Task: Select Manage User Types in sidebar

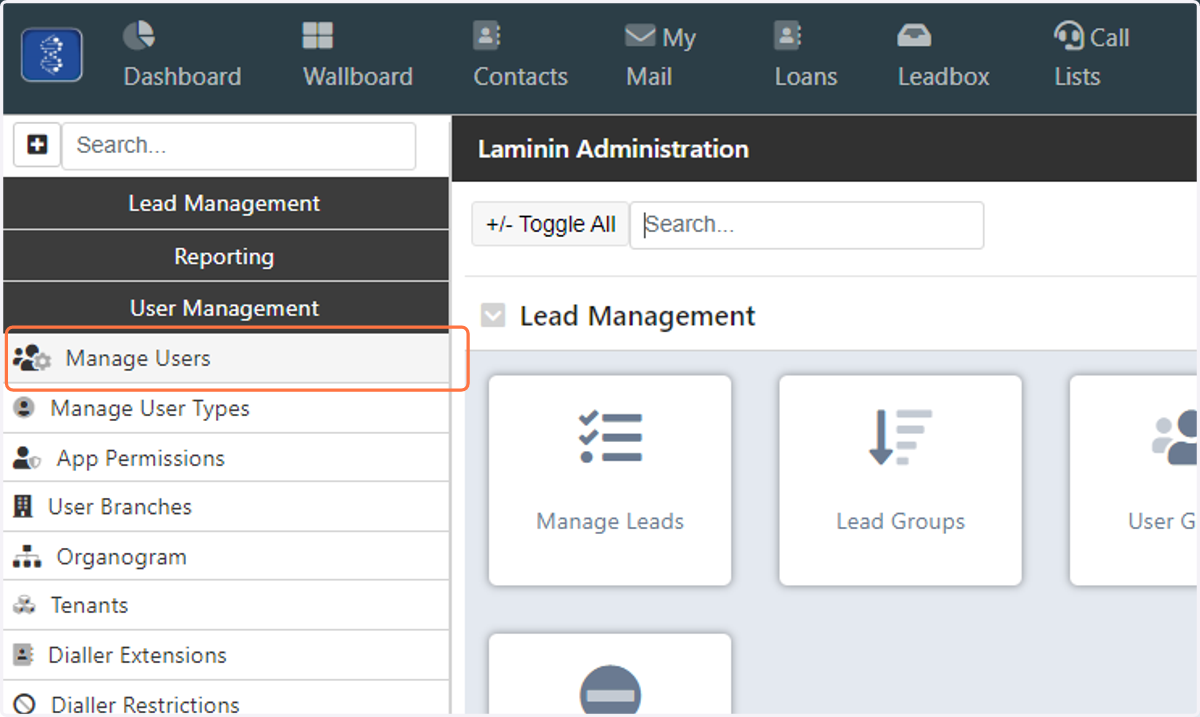Action: [x=226, y=408]
